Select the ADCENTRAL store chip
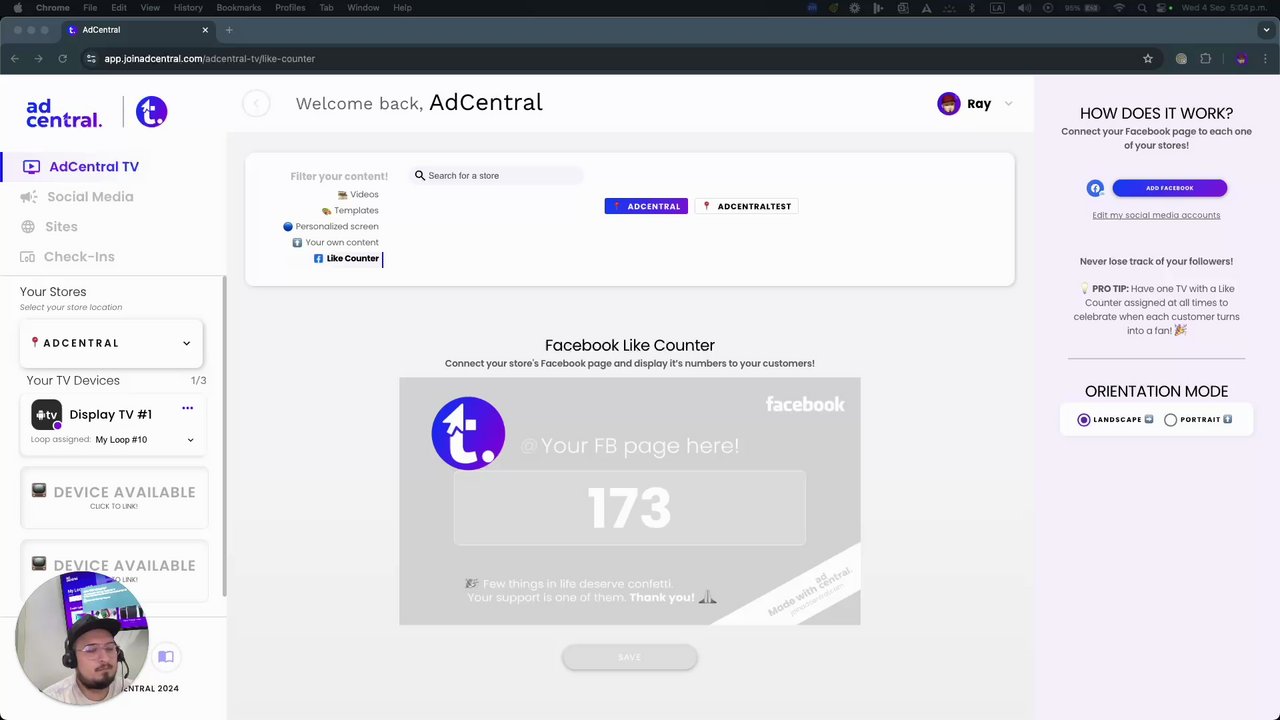This screenshot has height=720, width=1280. pyautogui.click(x=646, y=206)
